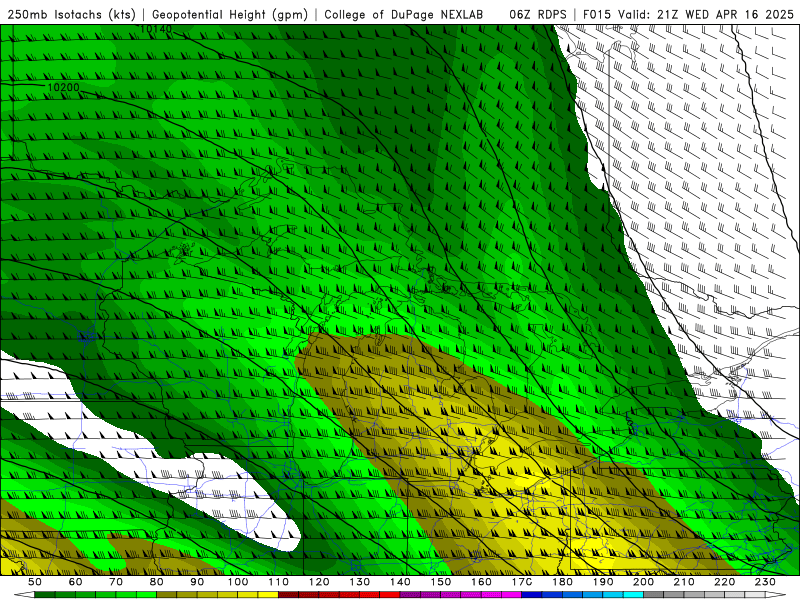Click the 10140 height contour label

(x=156, y=29)
